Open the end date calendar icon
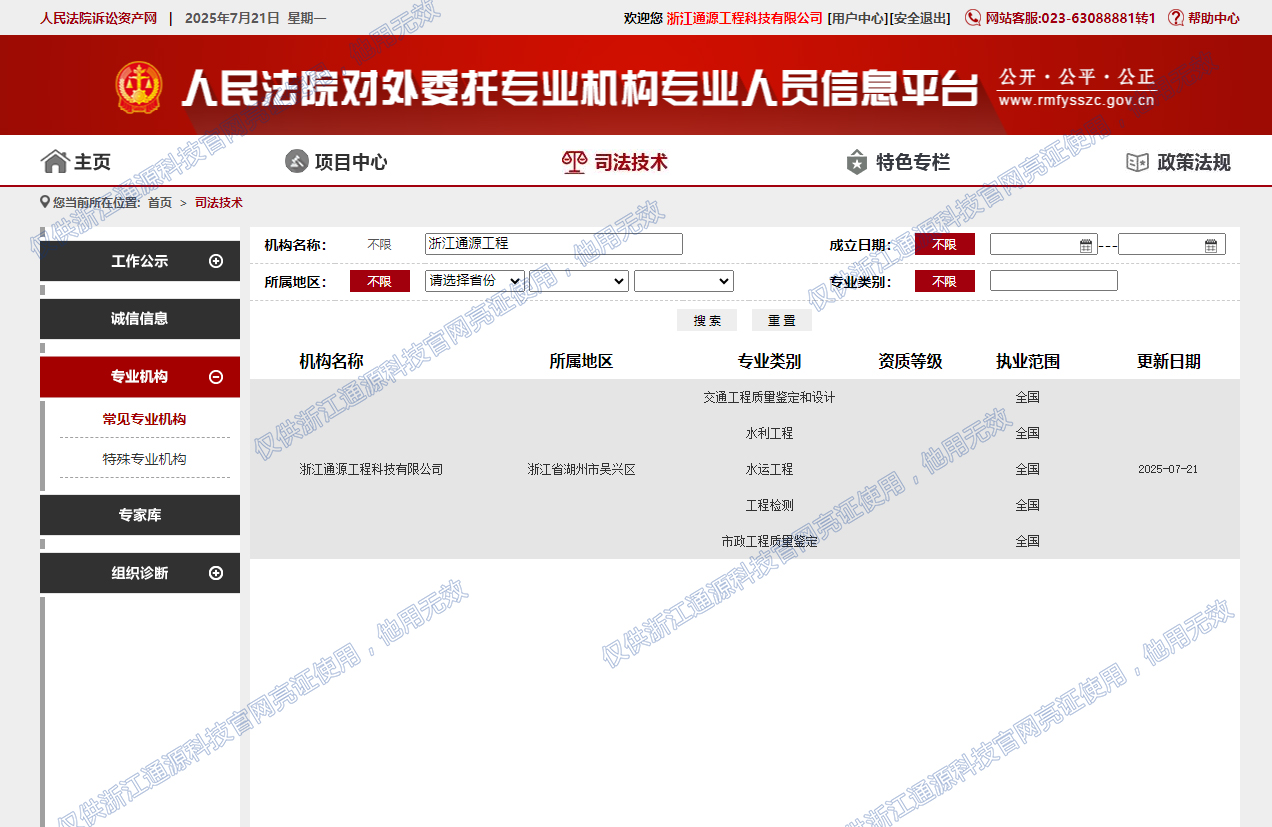 (x=1211, y=245)
